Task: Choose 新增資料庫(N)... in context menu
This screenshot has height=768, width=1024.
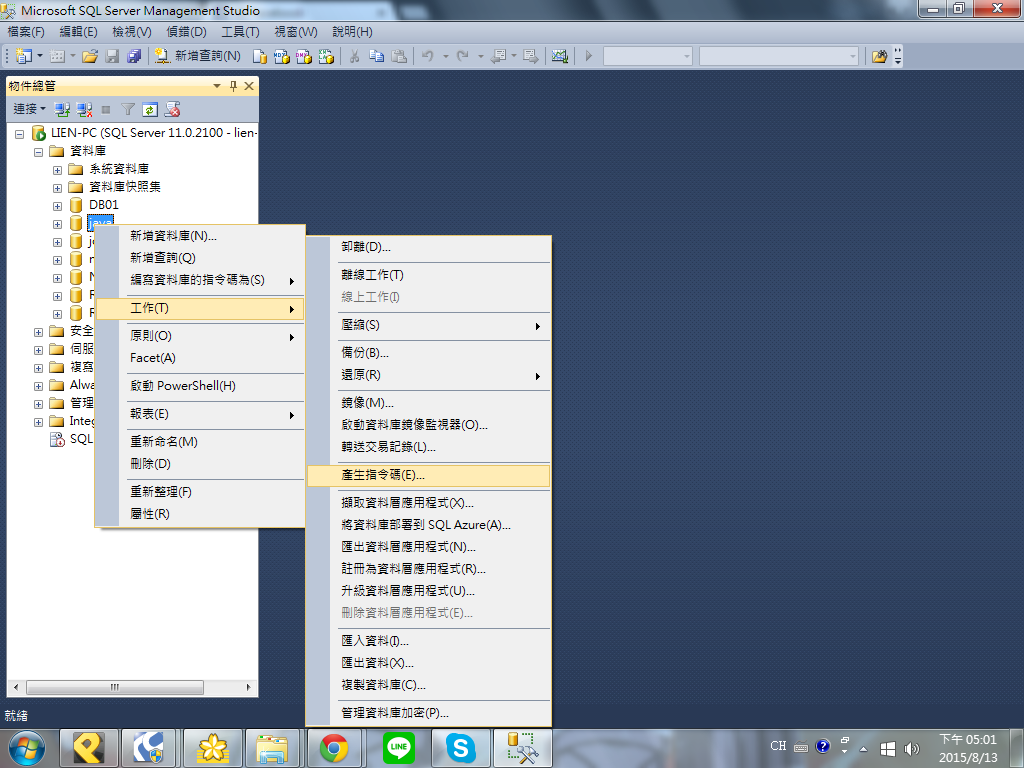Action: (200, 236)
